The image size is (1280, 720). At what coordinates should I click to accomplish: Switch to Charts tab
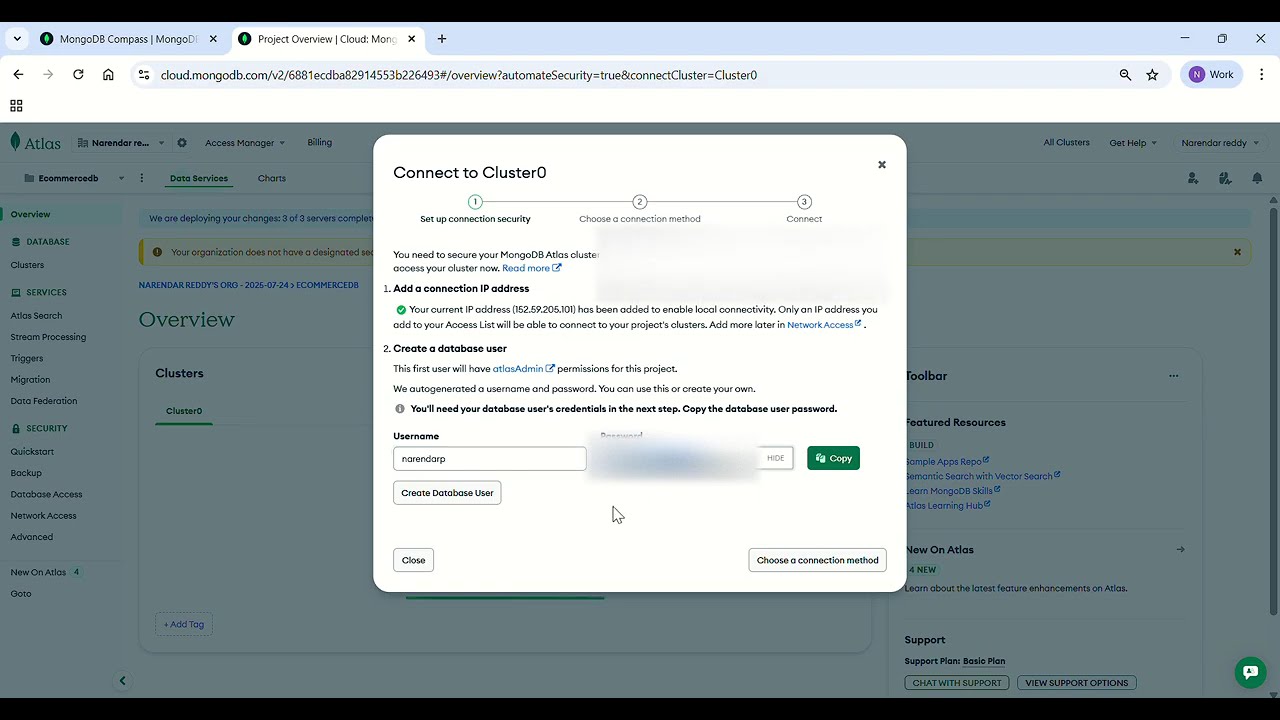[272, 178]
